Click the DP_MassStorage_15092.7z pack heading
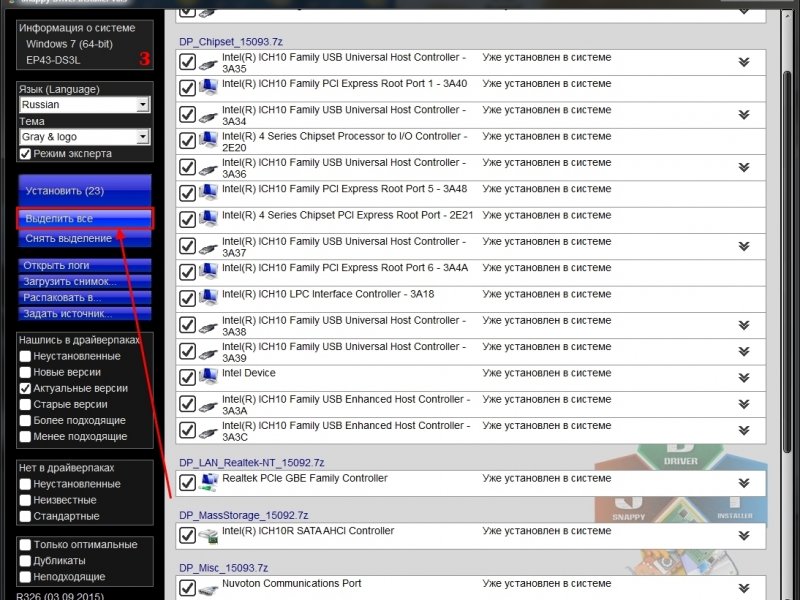Viewport: 800px width, 600px height. tap(244, 515)
